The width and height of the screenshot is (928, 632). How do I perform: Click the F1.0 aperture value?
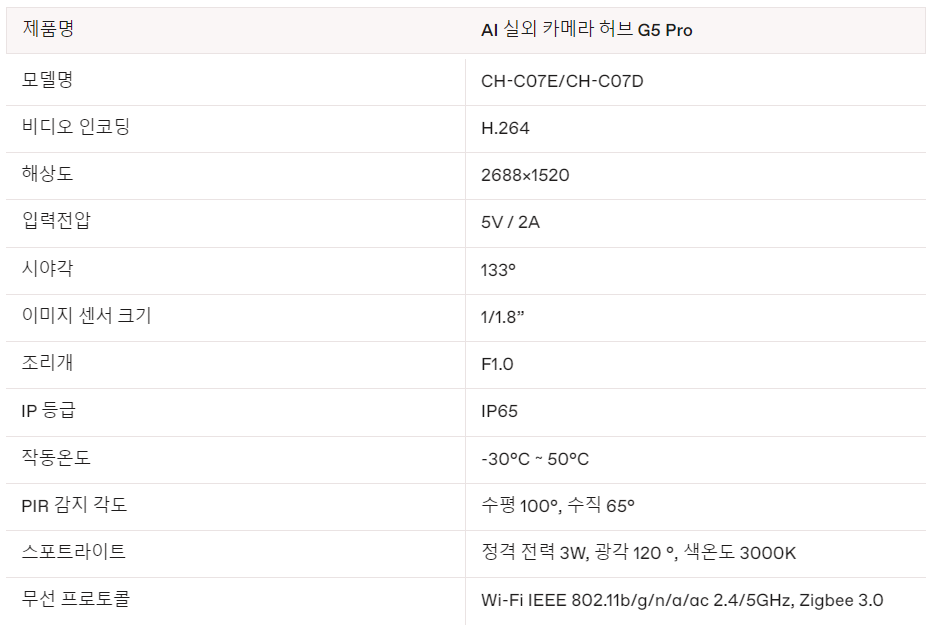[x=497, y=364]
